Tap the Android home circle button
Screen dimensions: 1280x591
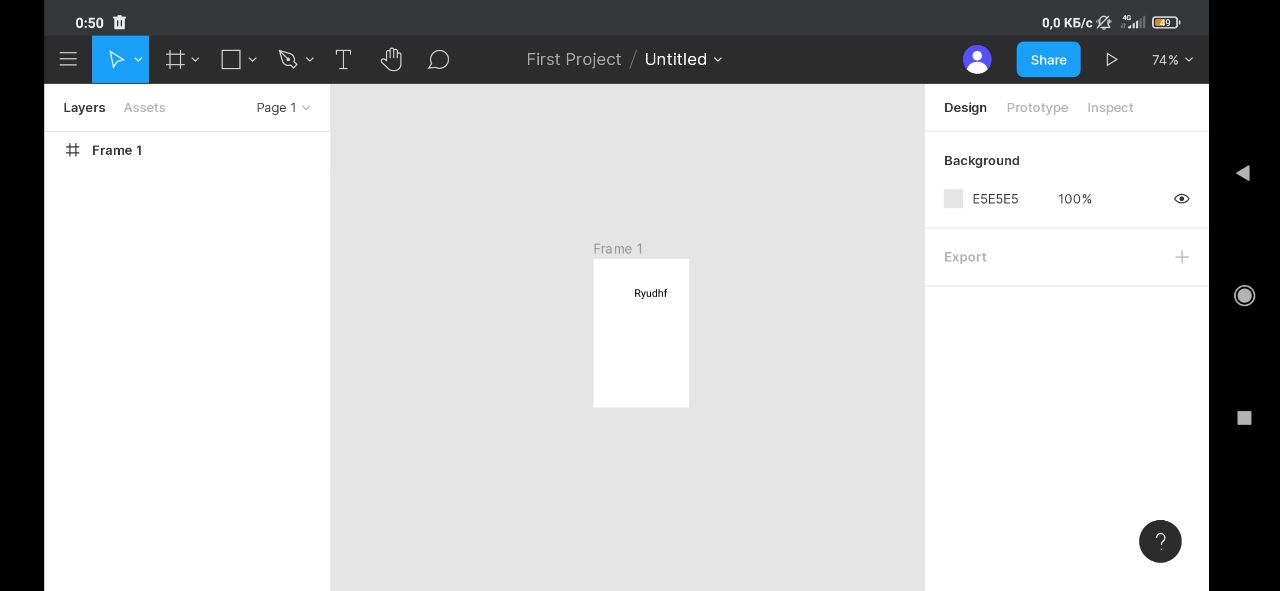click(x=1244, y=295)
